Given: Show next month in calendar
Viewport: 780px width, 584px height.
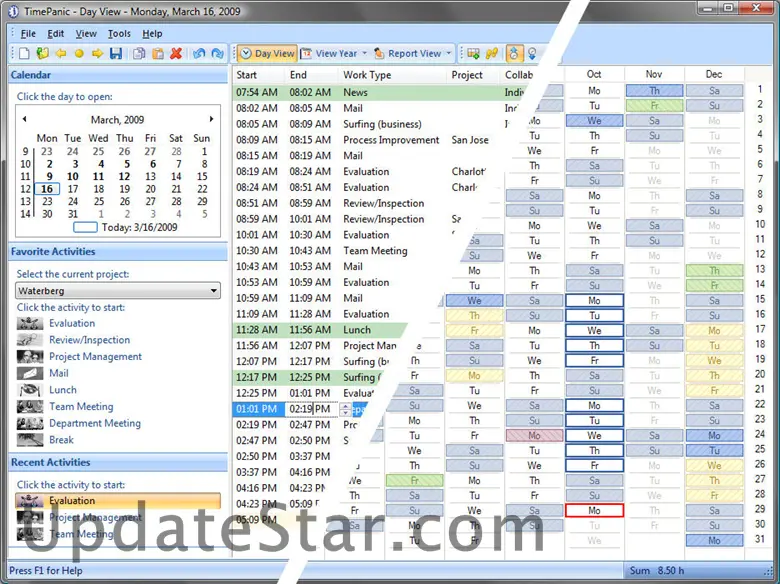Looking at the screenshot, I should point(211,119).
